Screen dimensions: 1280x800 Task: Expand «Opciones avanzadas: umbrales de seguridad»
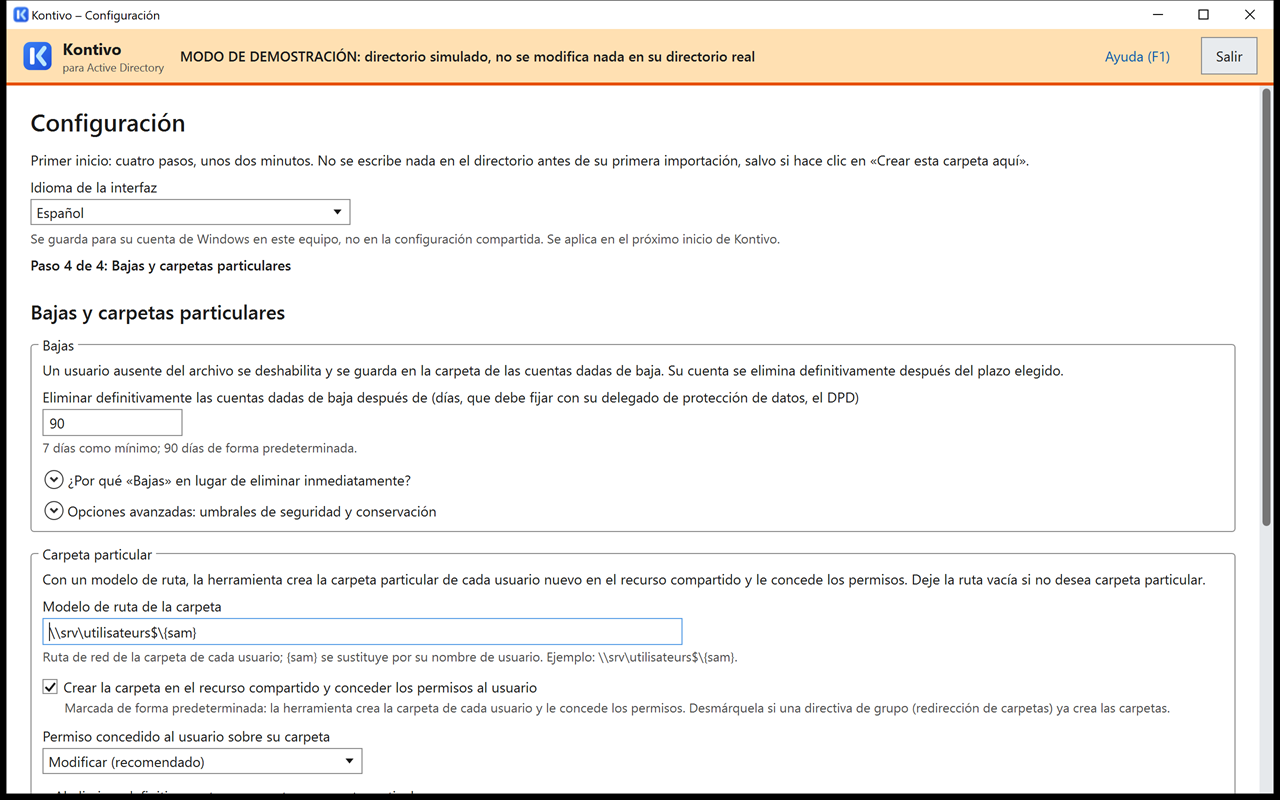(x=54, y=511)
